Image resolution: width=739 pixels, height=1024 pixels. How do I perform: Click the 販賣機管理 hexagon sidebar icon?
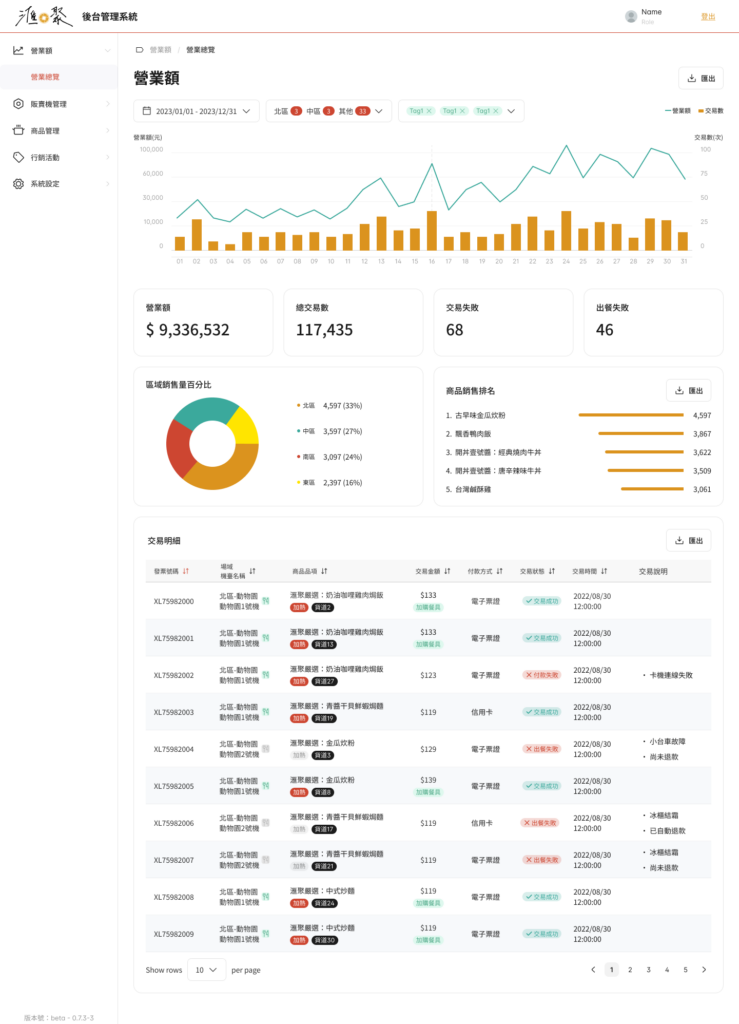(18, 104)
